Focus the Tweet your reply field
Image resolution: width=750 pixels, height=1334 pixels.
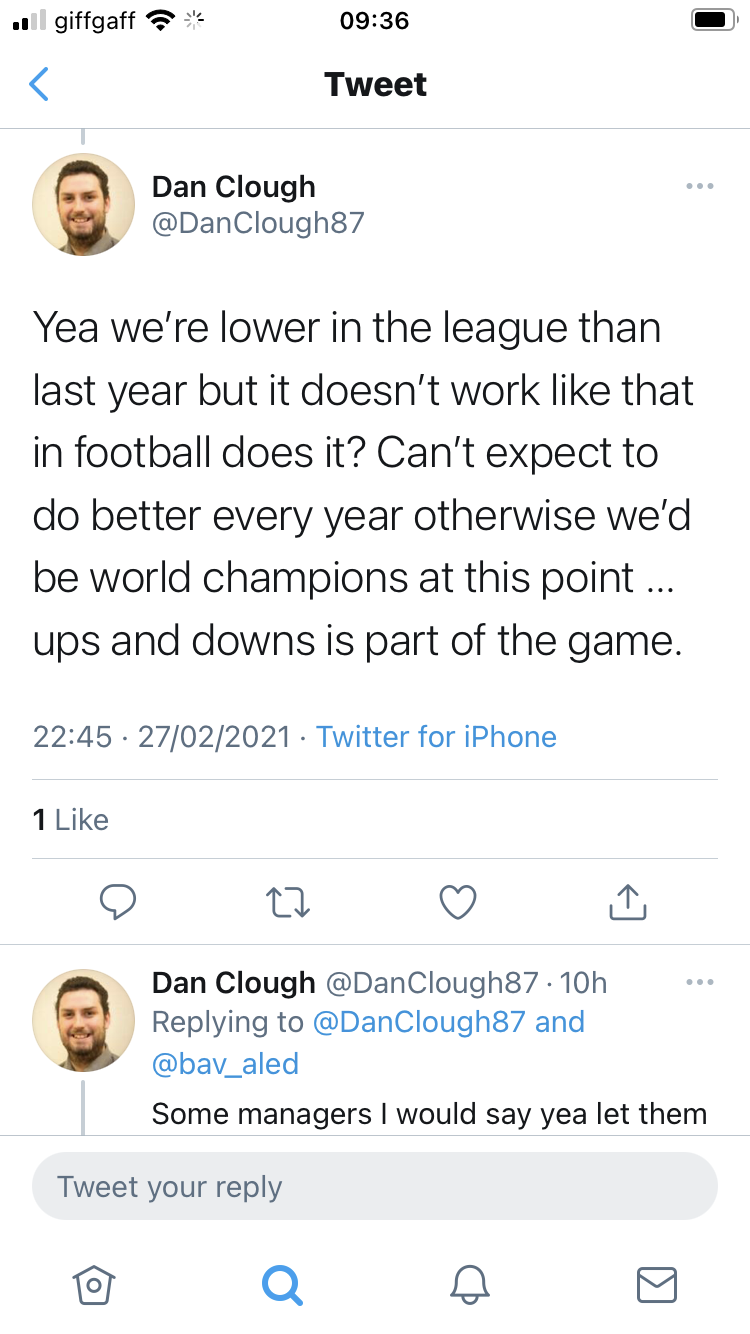375,1187
